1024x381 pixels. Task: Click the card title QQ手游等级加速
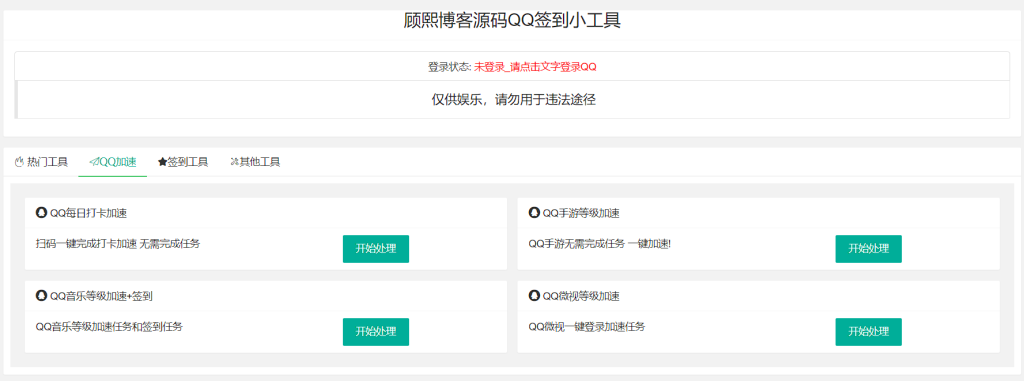click(x=581, y=213)
